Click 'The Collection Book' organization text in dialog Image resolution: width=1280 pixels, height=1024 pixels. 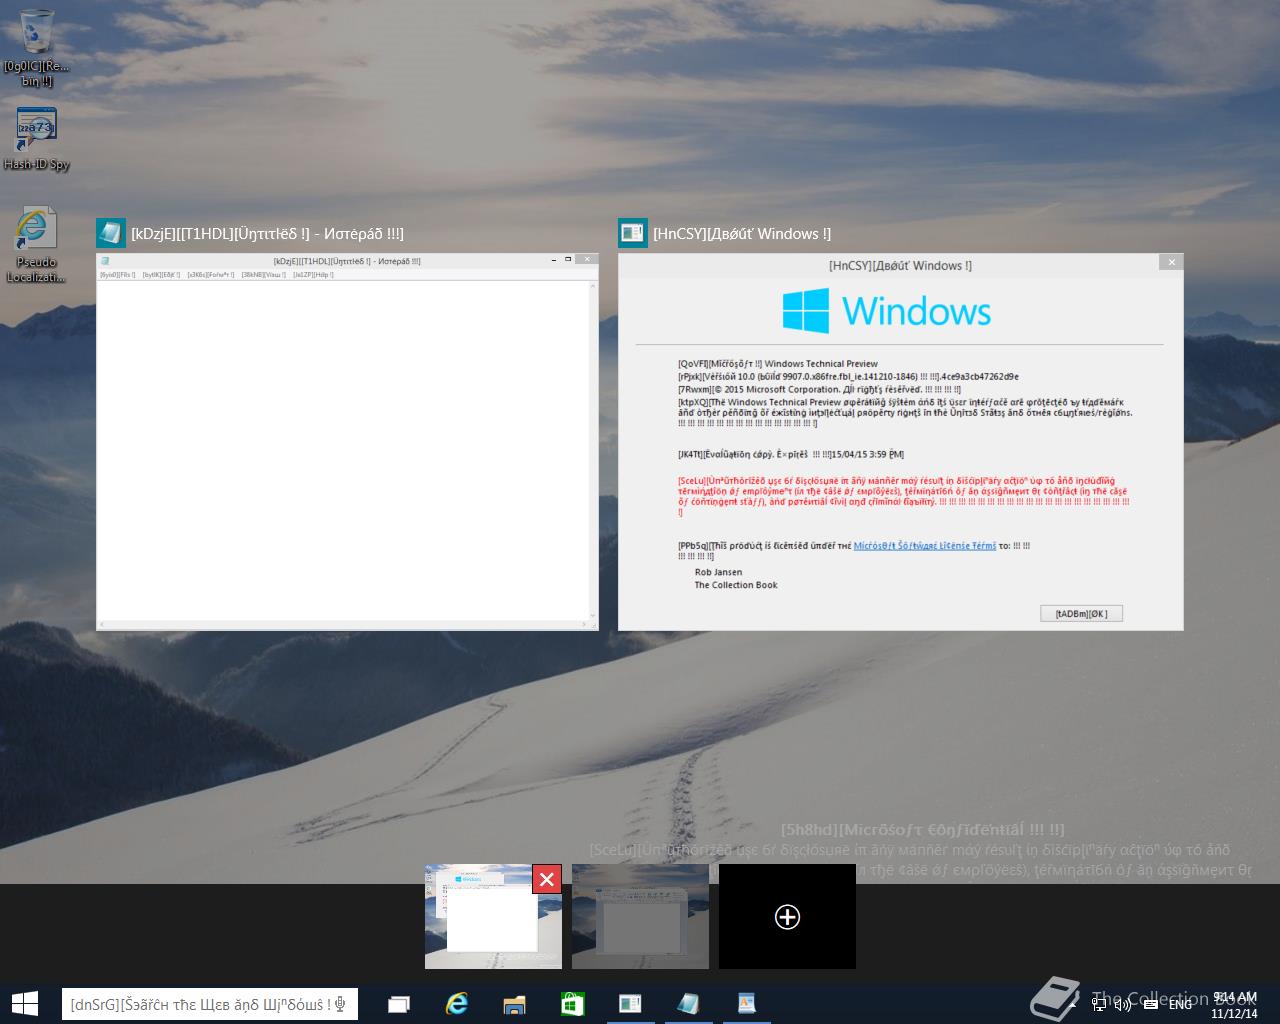pos(736,585)
